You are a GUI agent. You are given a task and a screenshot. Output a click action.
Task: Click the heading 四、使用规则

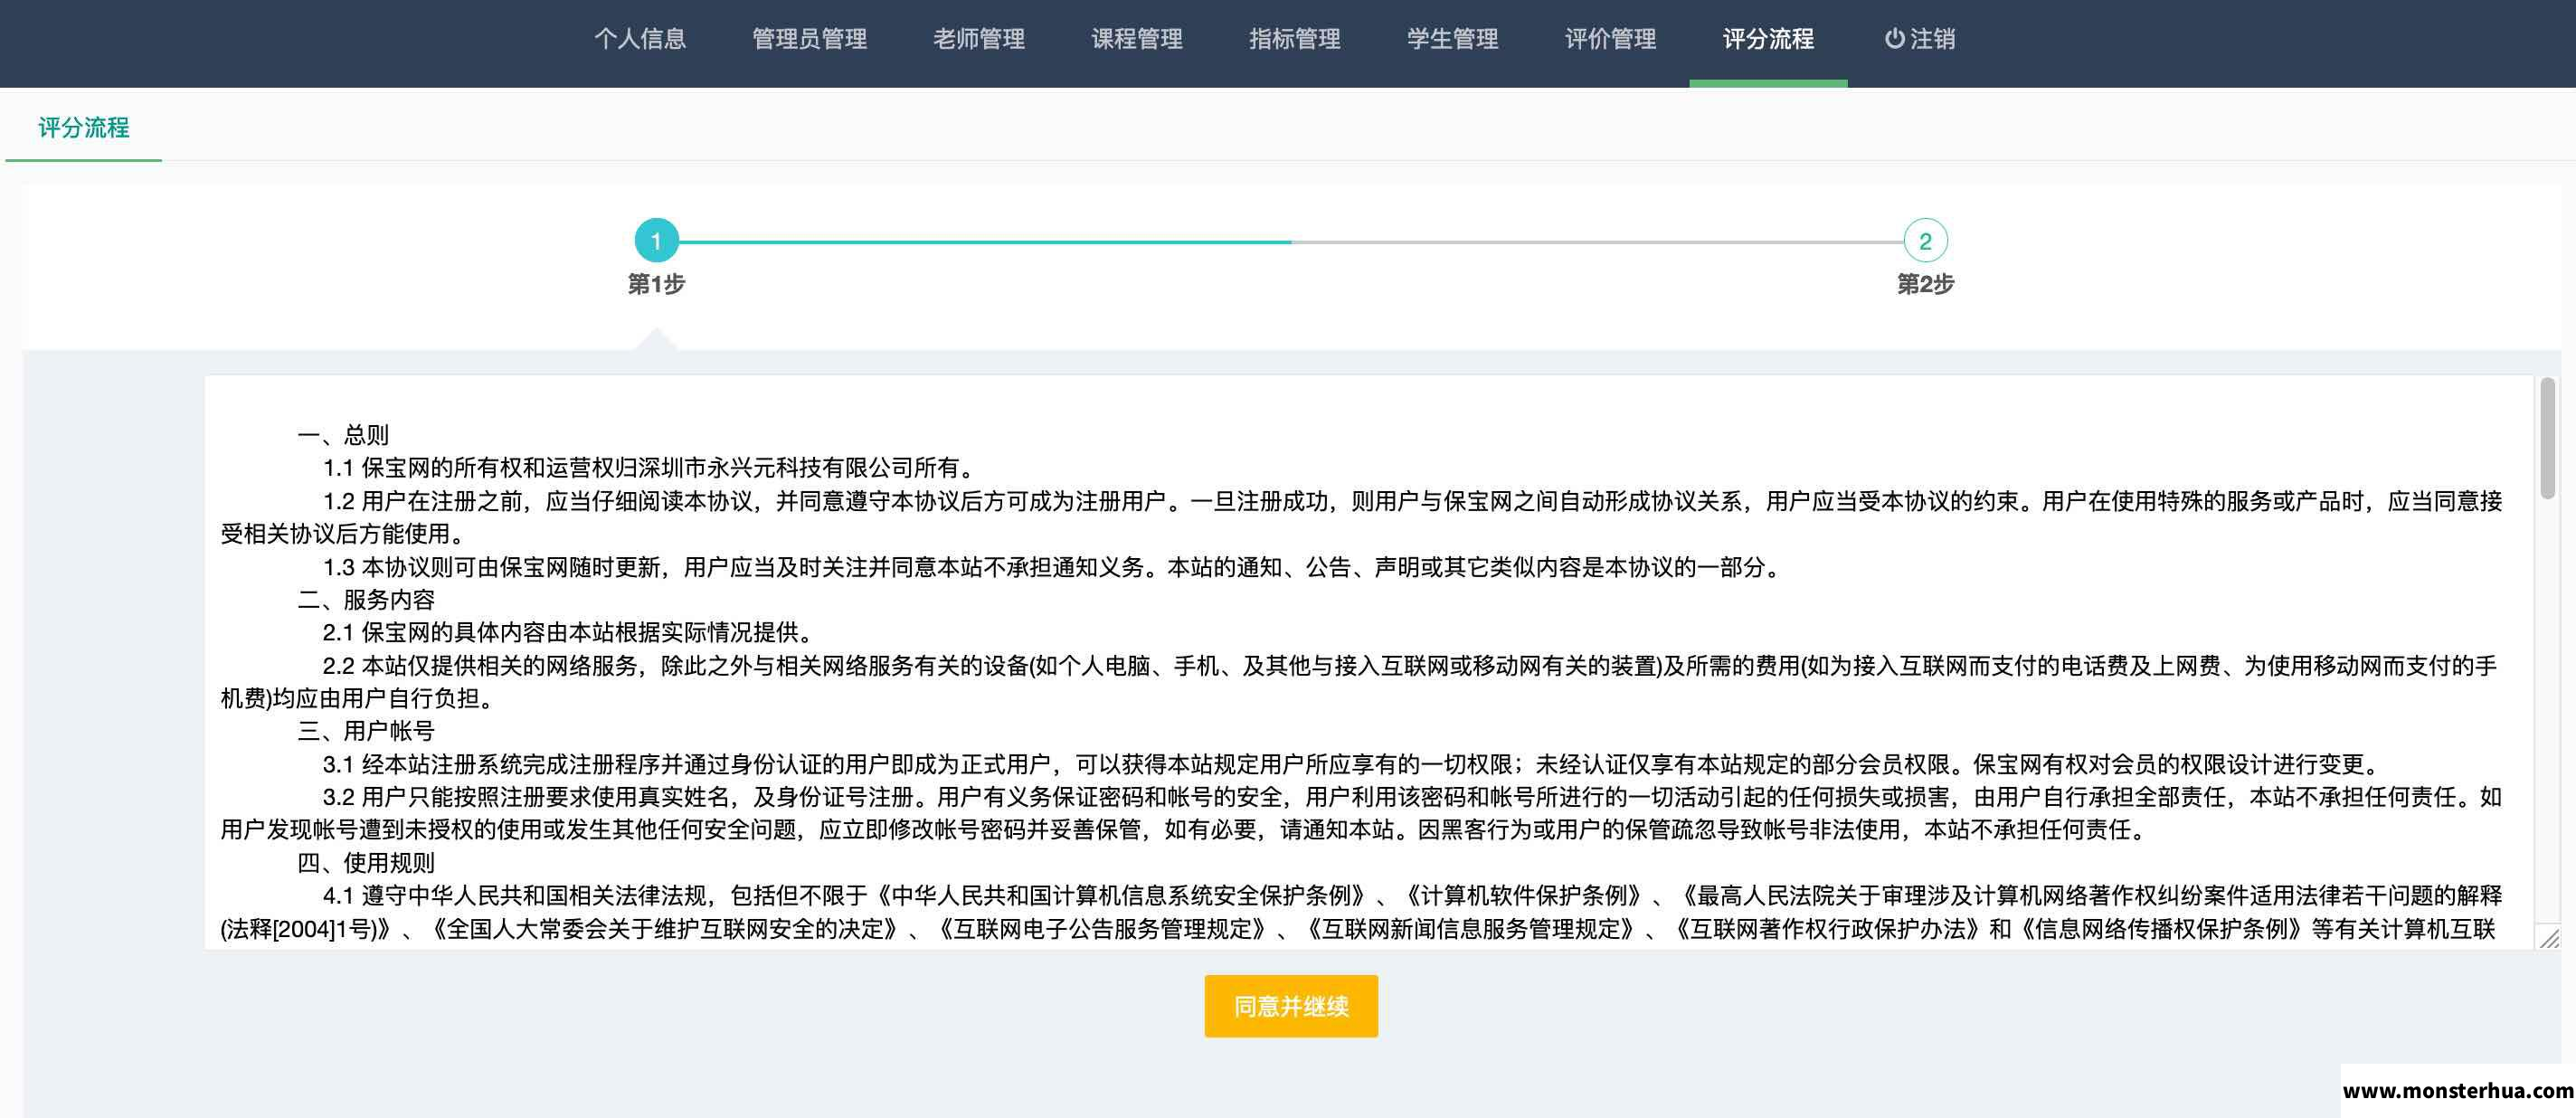[x=366, y=863]
